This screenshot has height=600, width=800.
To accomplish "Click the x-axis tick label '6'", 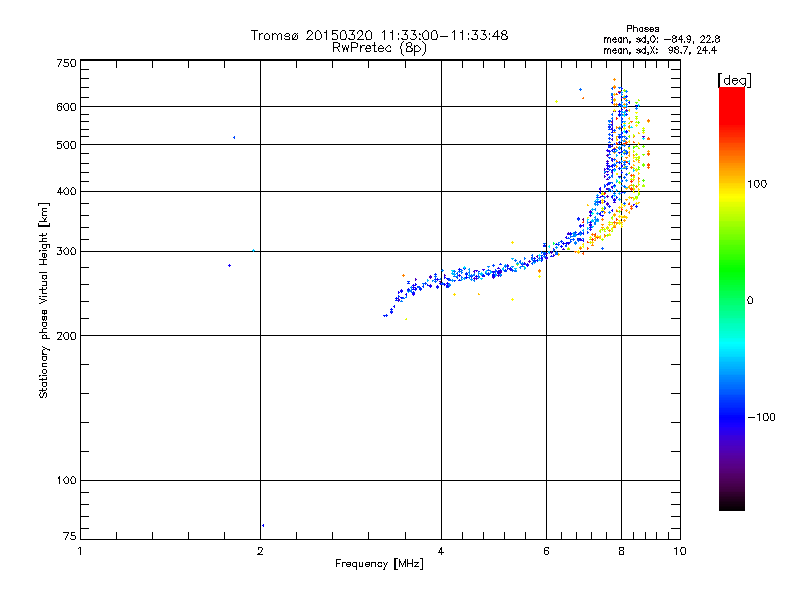I will point(546,551).
